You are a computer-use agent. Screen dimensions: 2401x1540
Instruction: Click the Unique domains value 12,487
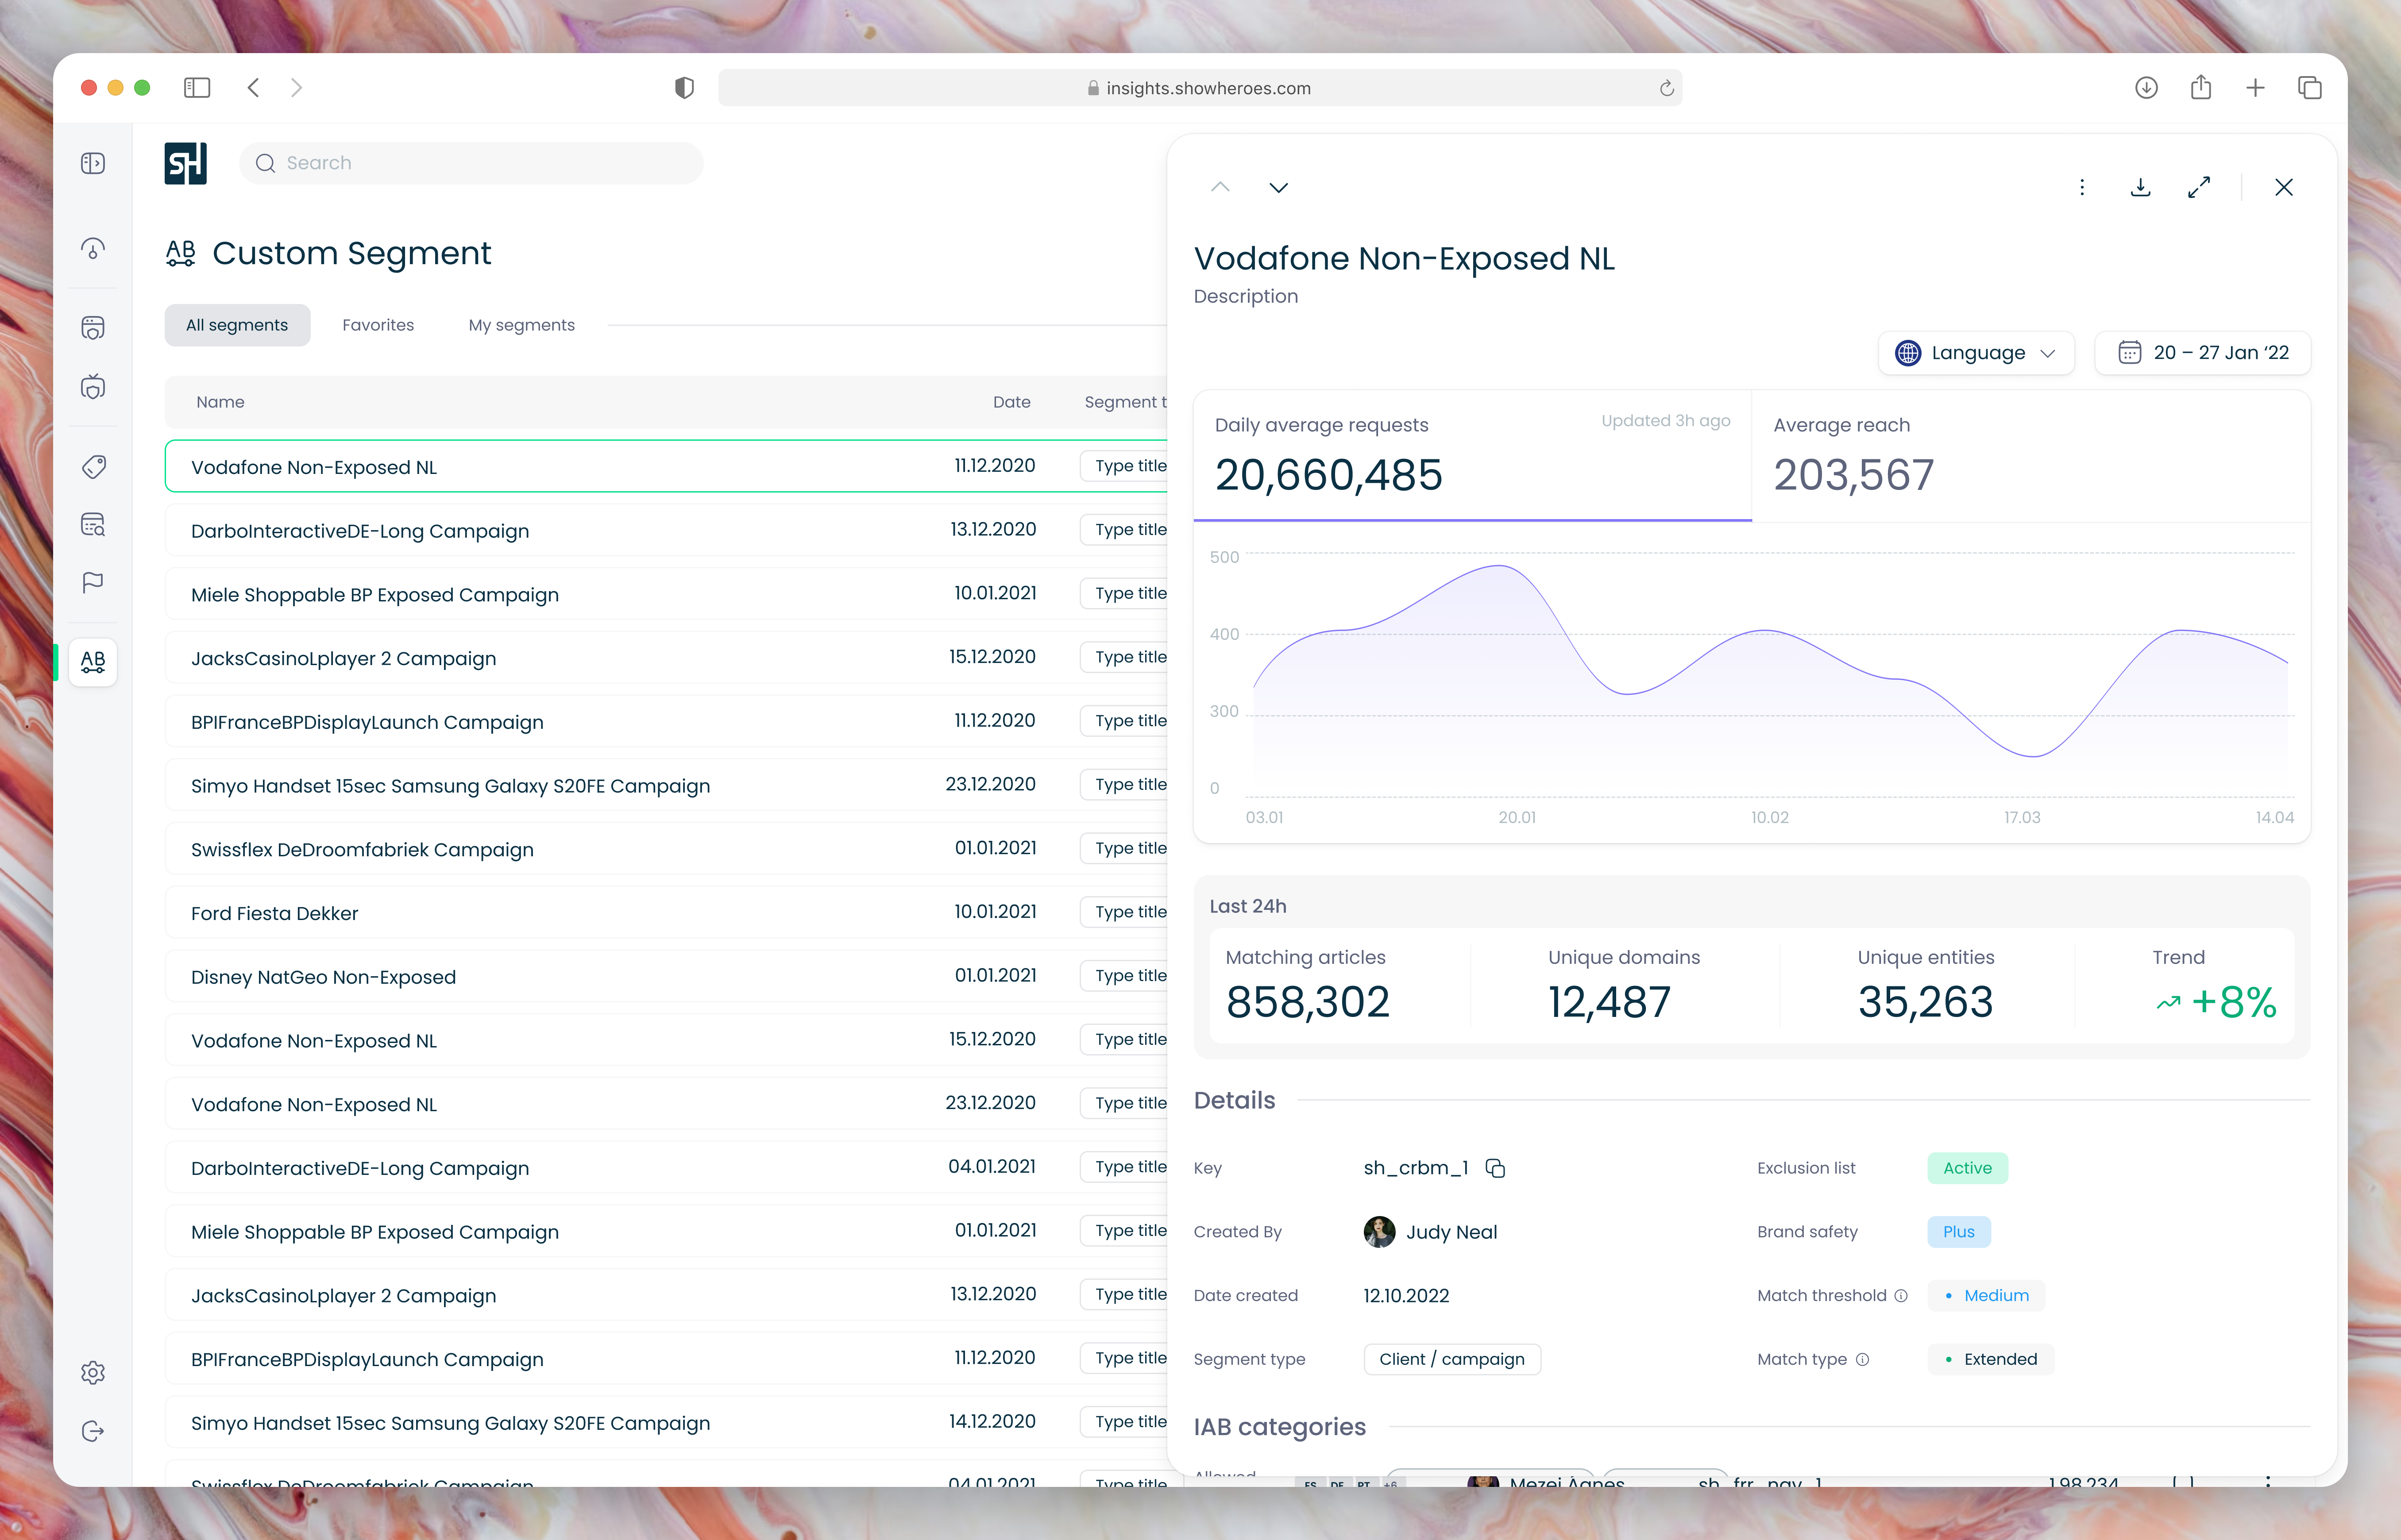click(x=1609, y=1002)
